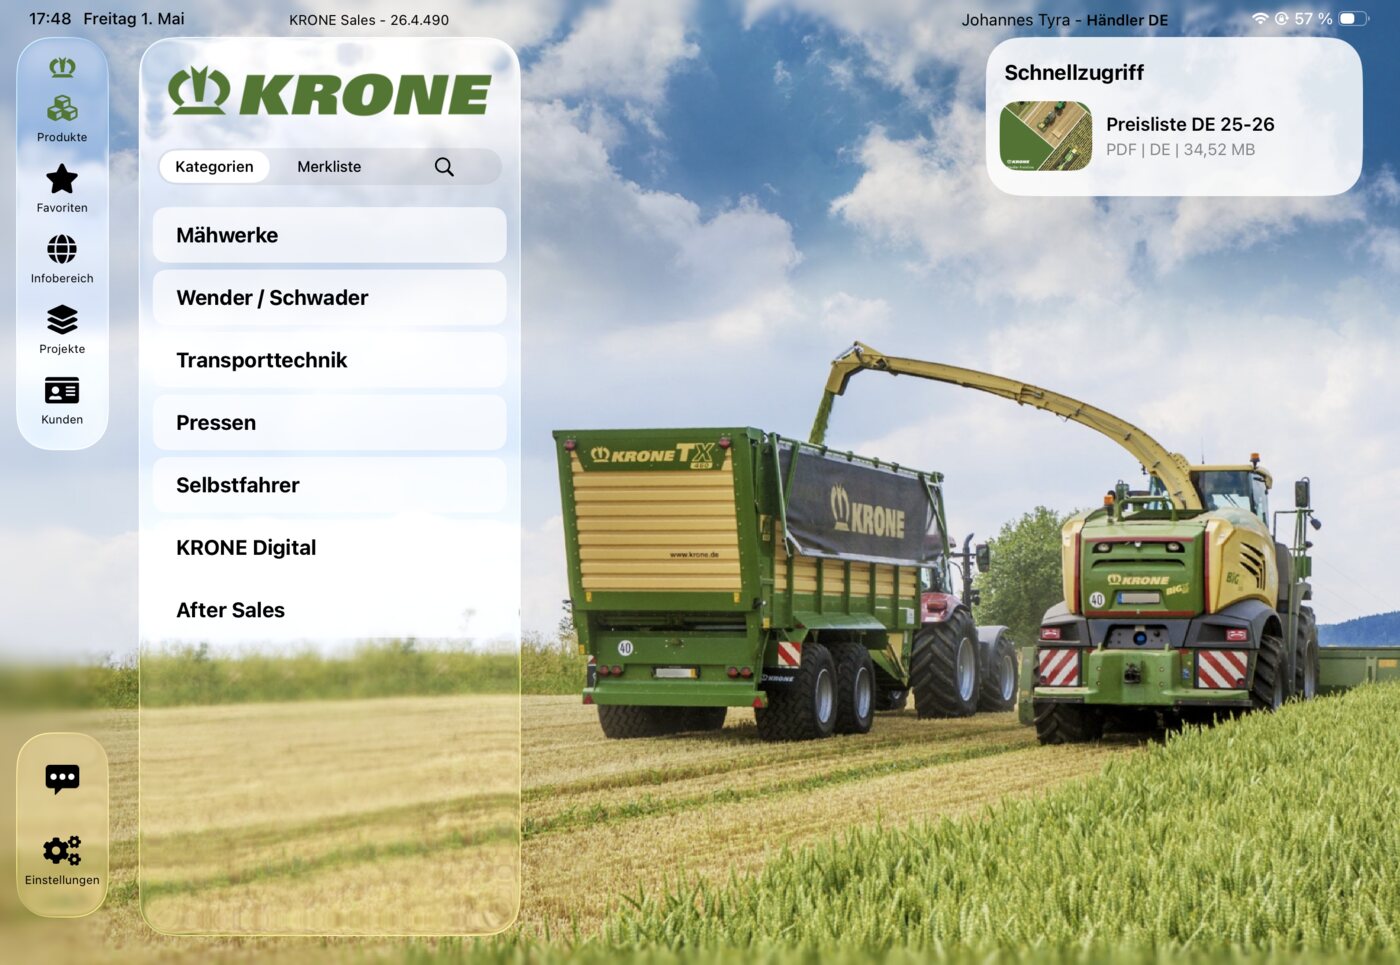The height and width of the screenshot is (965, 1400).
Task: Open the Wender / Schwader category
Action: [x=330, y=298]
